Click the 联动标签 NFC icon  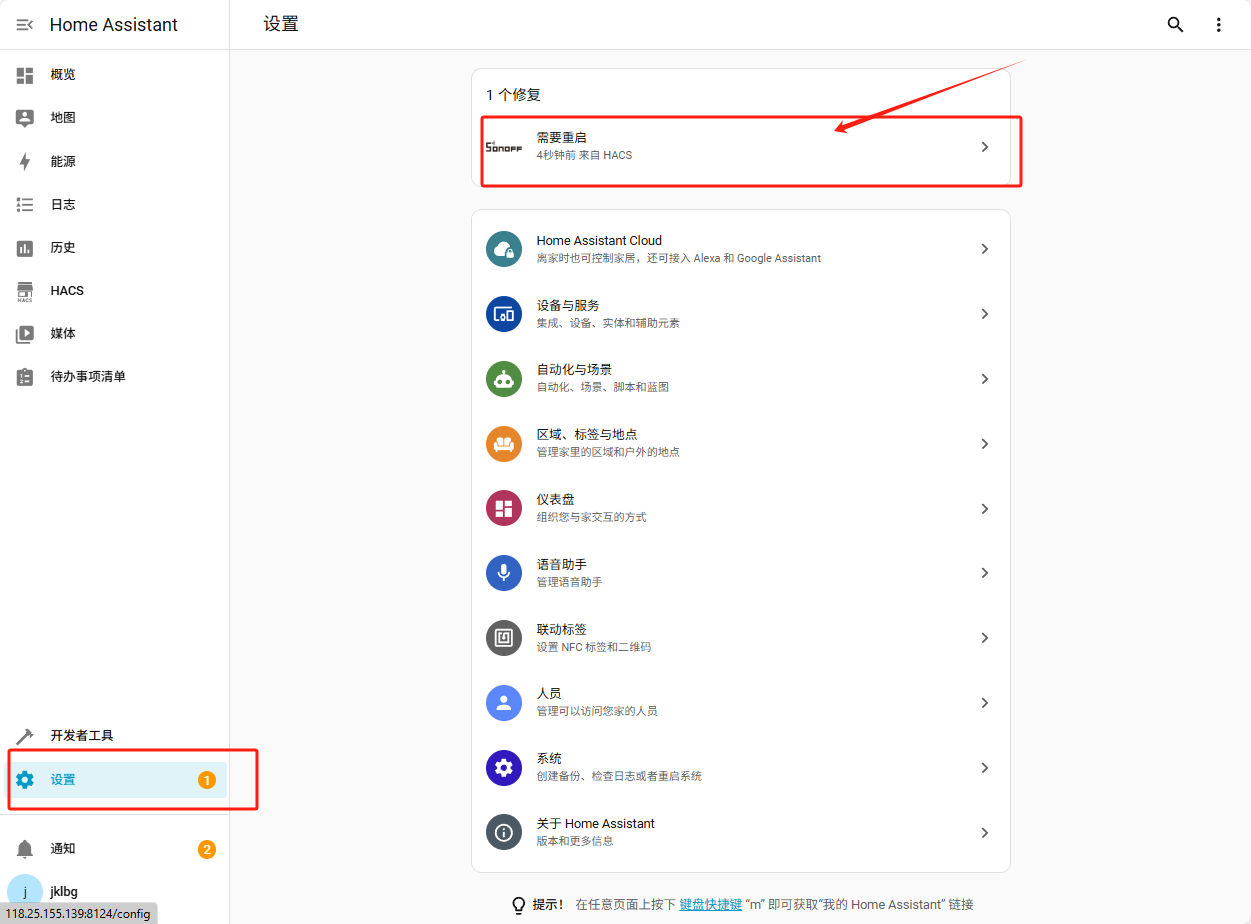(504, 638)
